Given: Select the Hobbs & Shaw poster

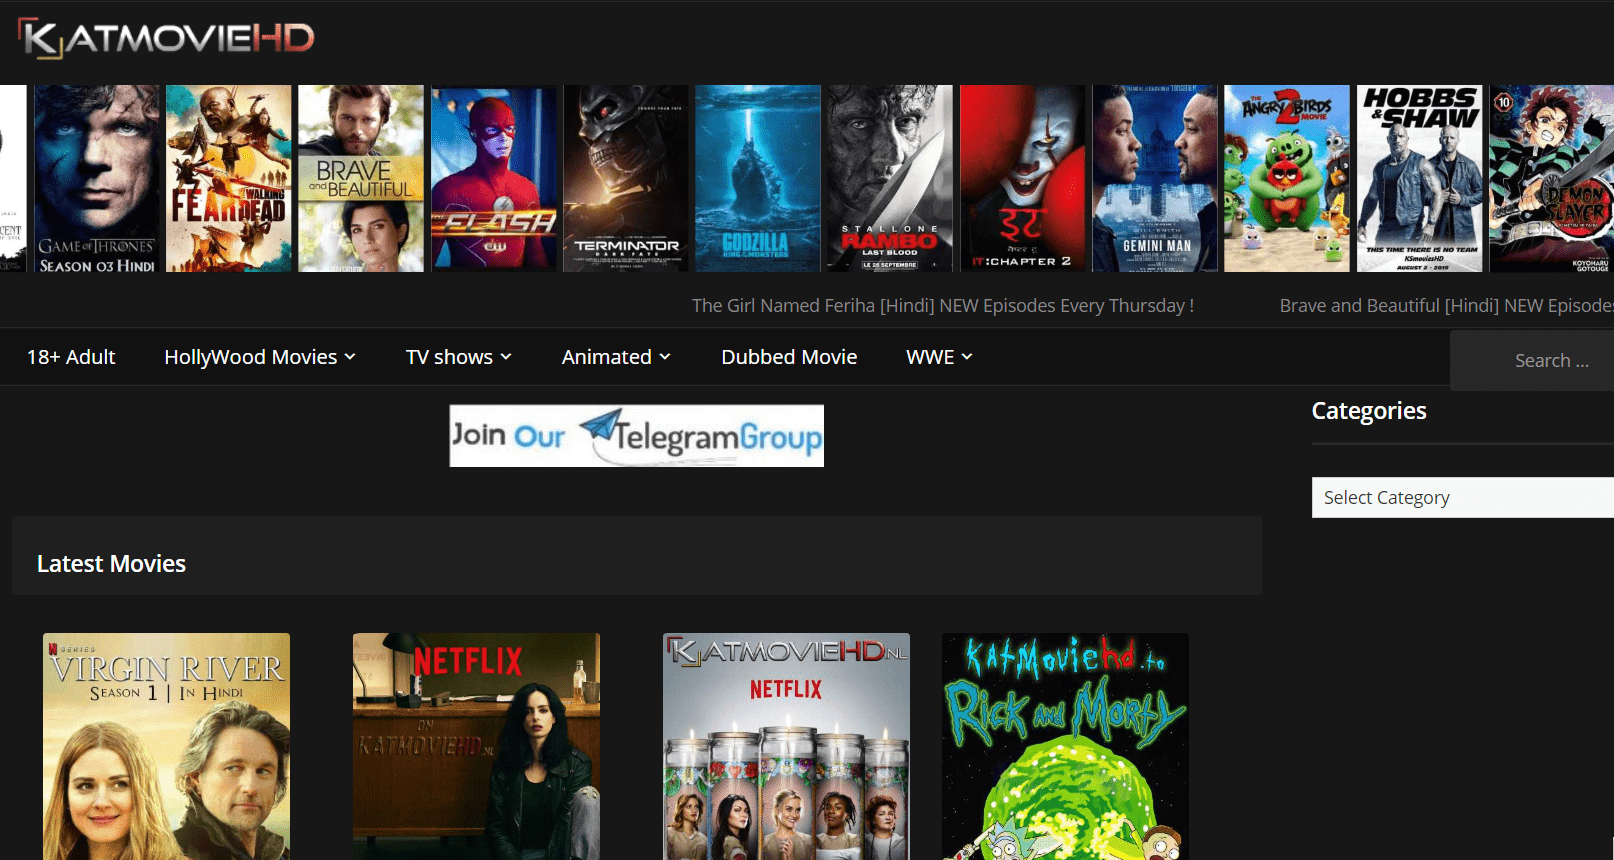Looking at the screenshot, I should point(1419,178).
